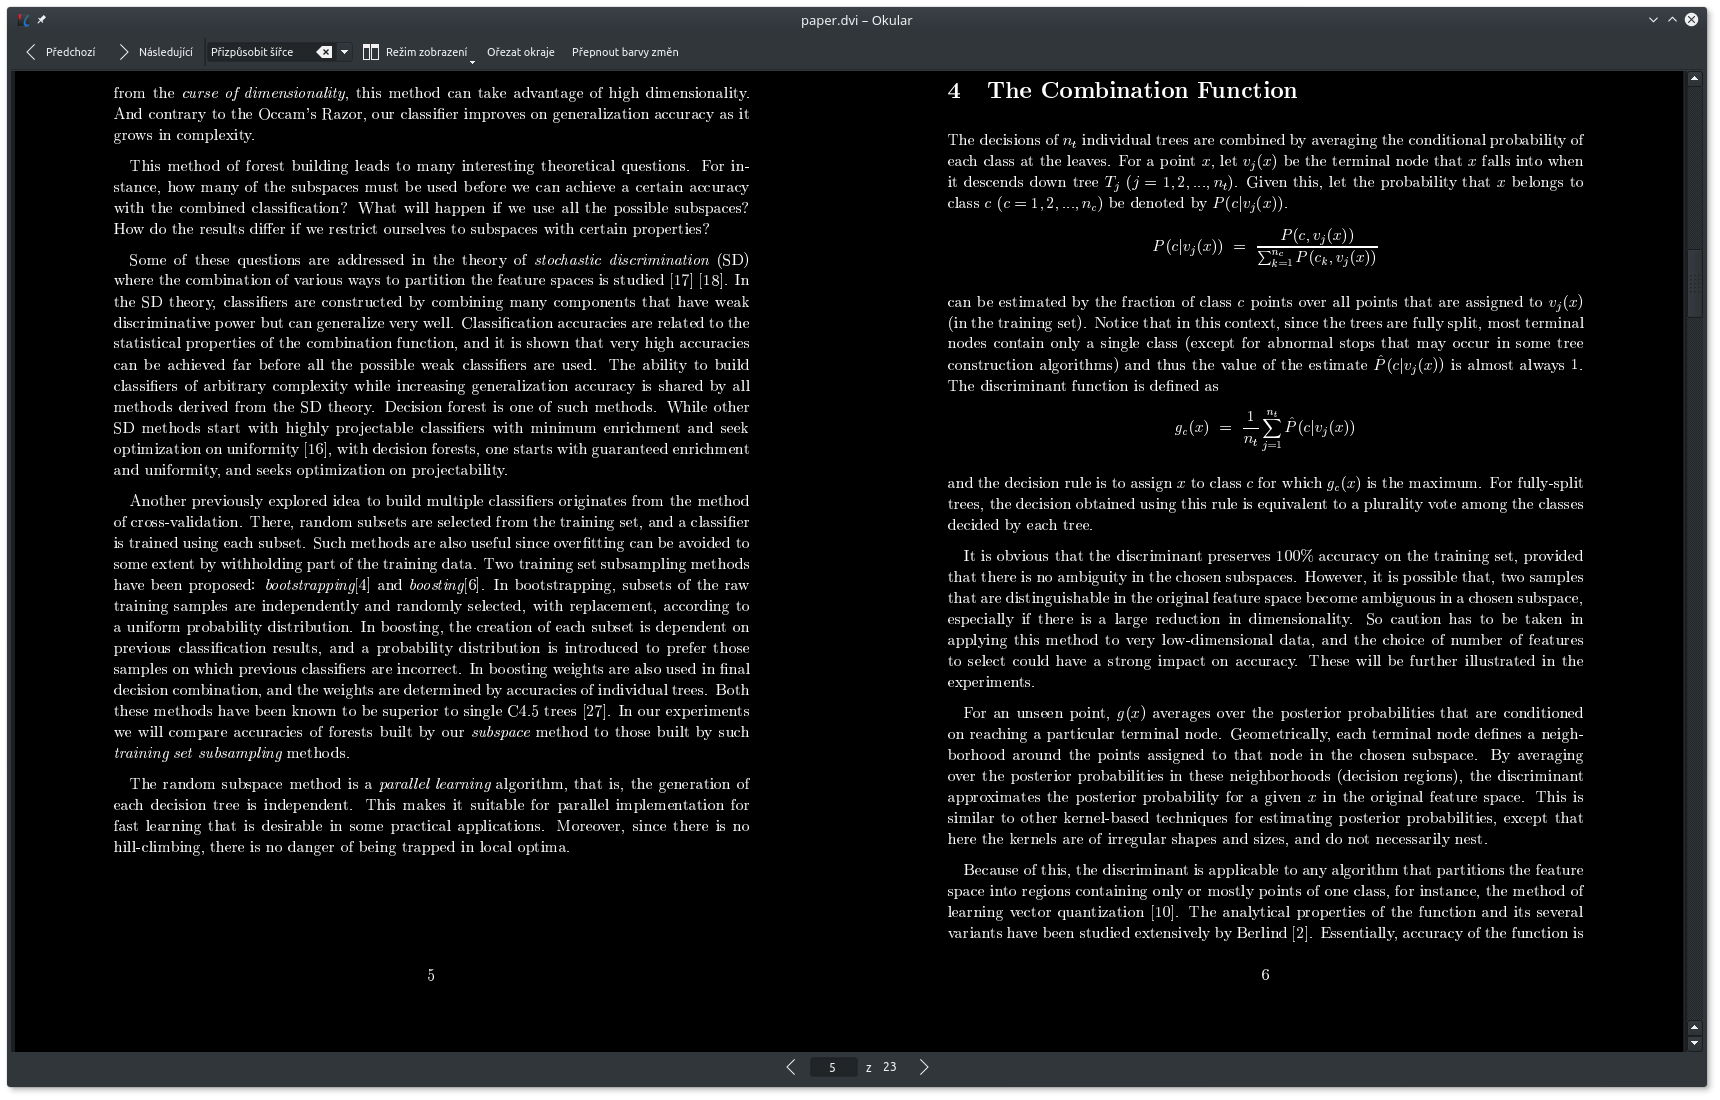Screen dimensions: 1720x1100
Task: Click the italic phrase "stochastic discrimination"
Action: (x=622, y=260)
